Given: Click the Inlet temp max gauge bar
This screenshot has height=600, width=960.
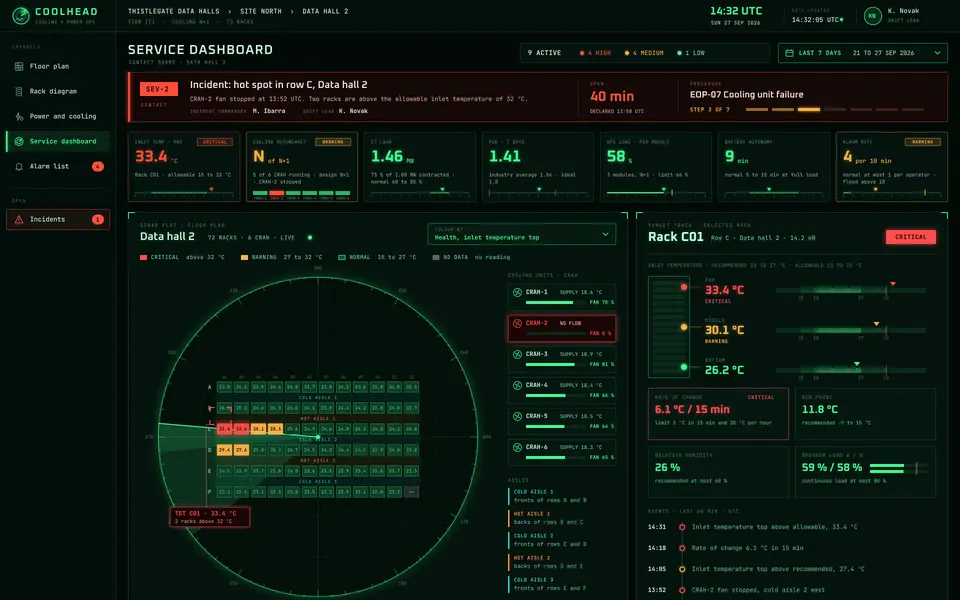Looking at the screenshot, I should [x=183, y=192].
